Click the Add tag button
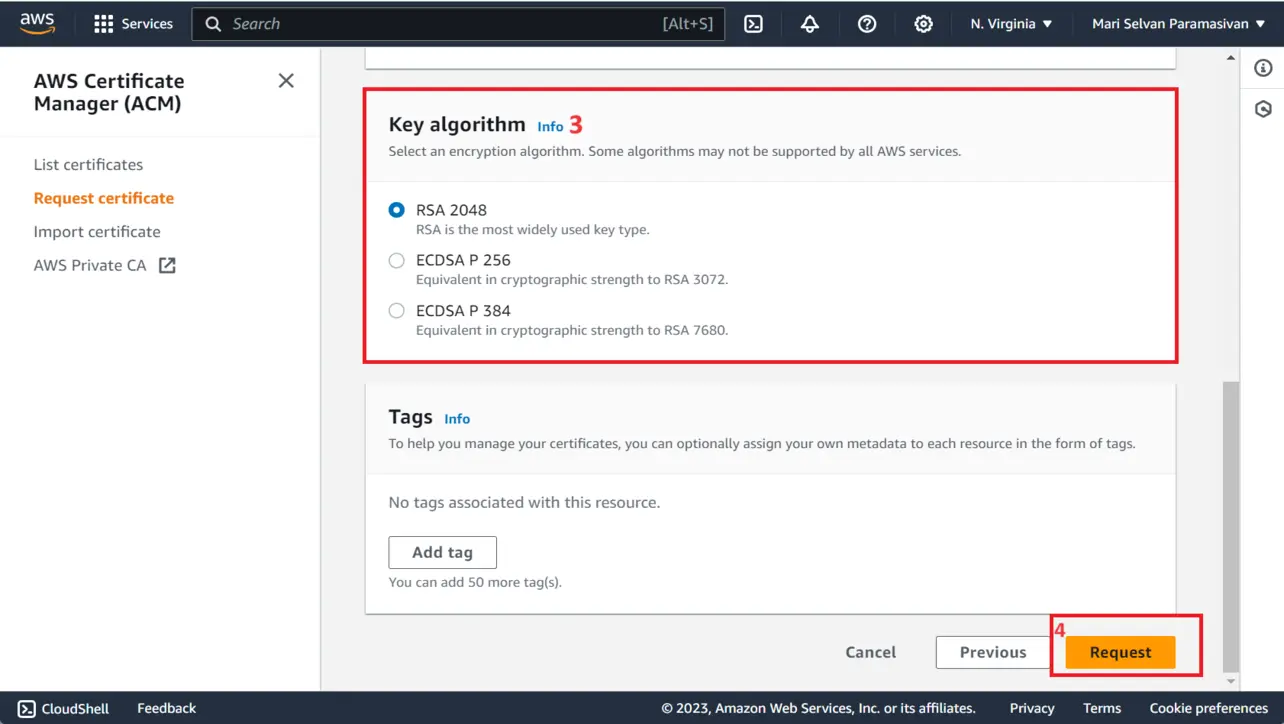Viewport: 1284px width, 724px height. coord(442,552)
